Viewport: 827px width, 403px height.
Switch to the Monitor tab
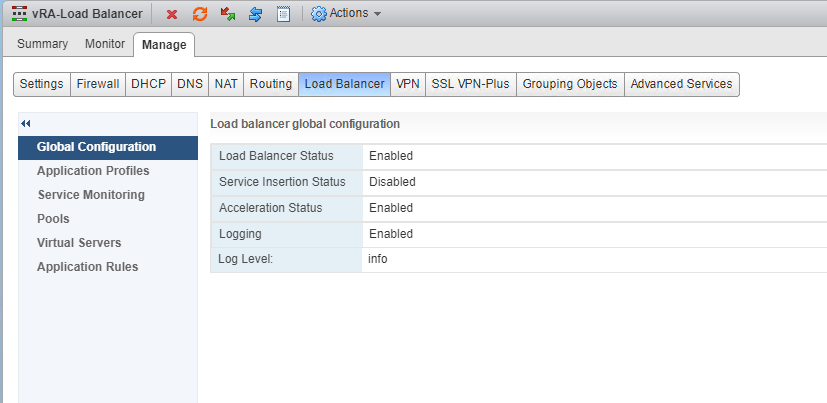pyautogui.click(x=105, y=44)
